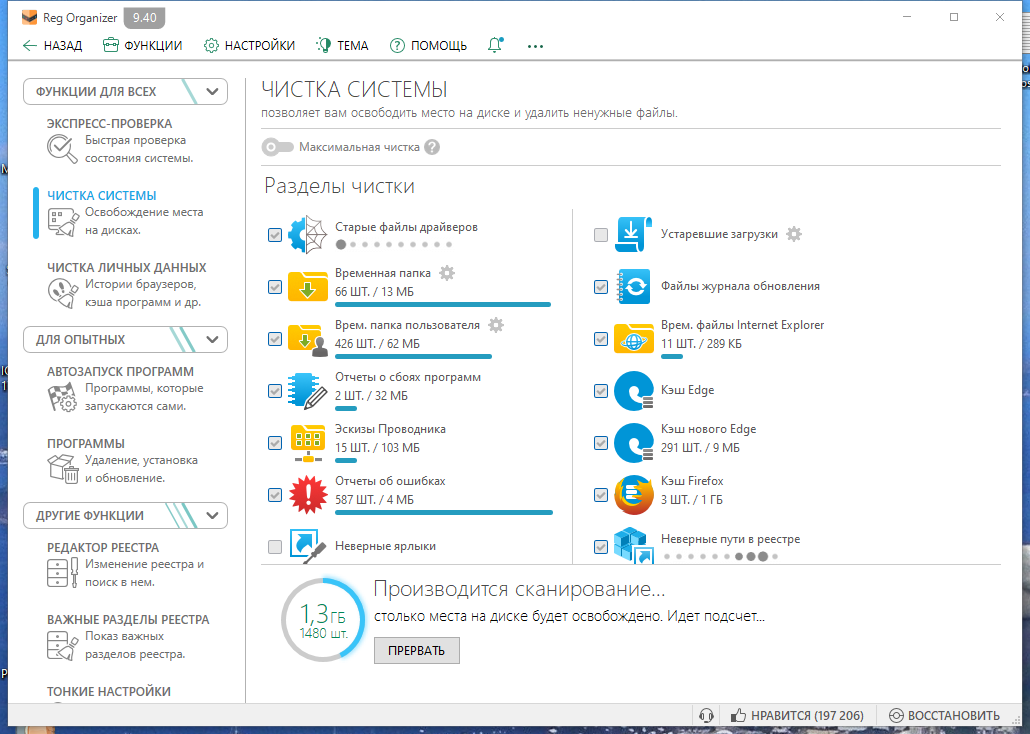
Task: Open the Тема menu
Action: [342, 45]
